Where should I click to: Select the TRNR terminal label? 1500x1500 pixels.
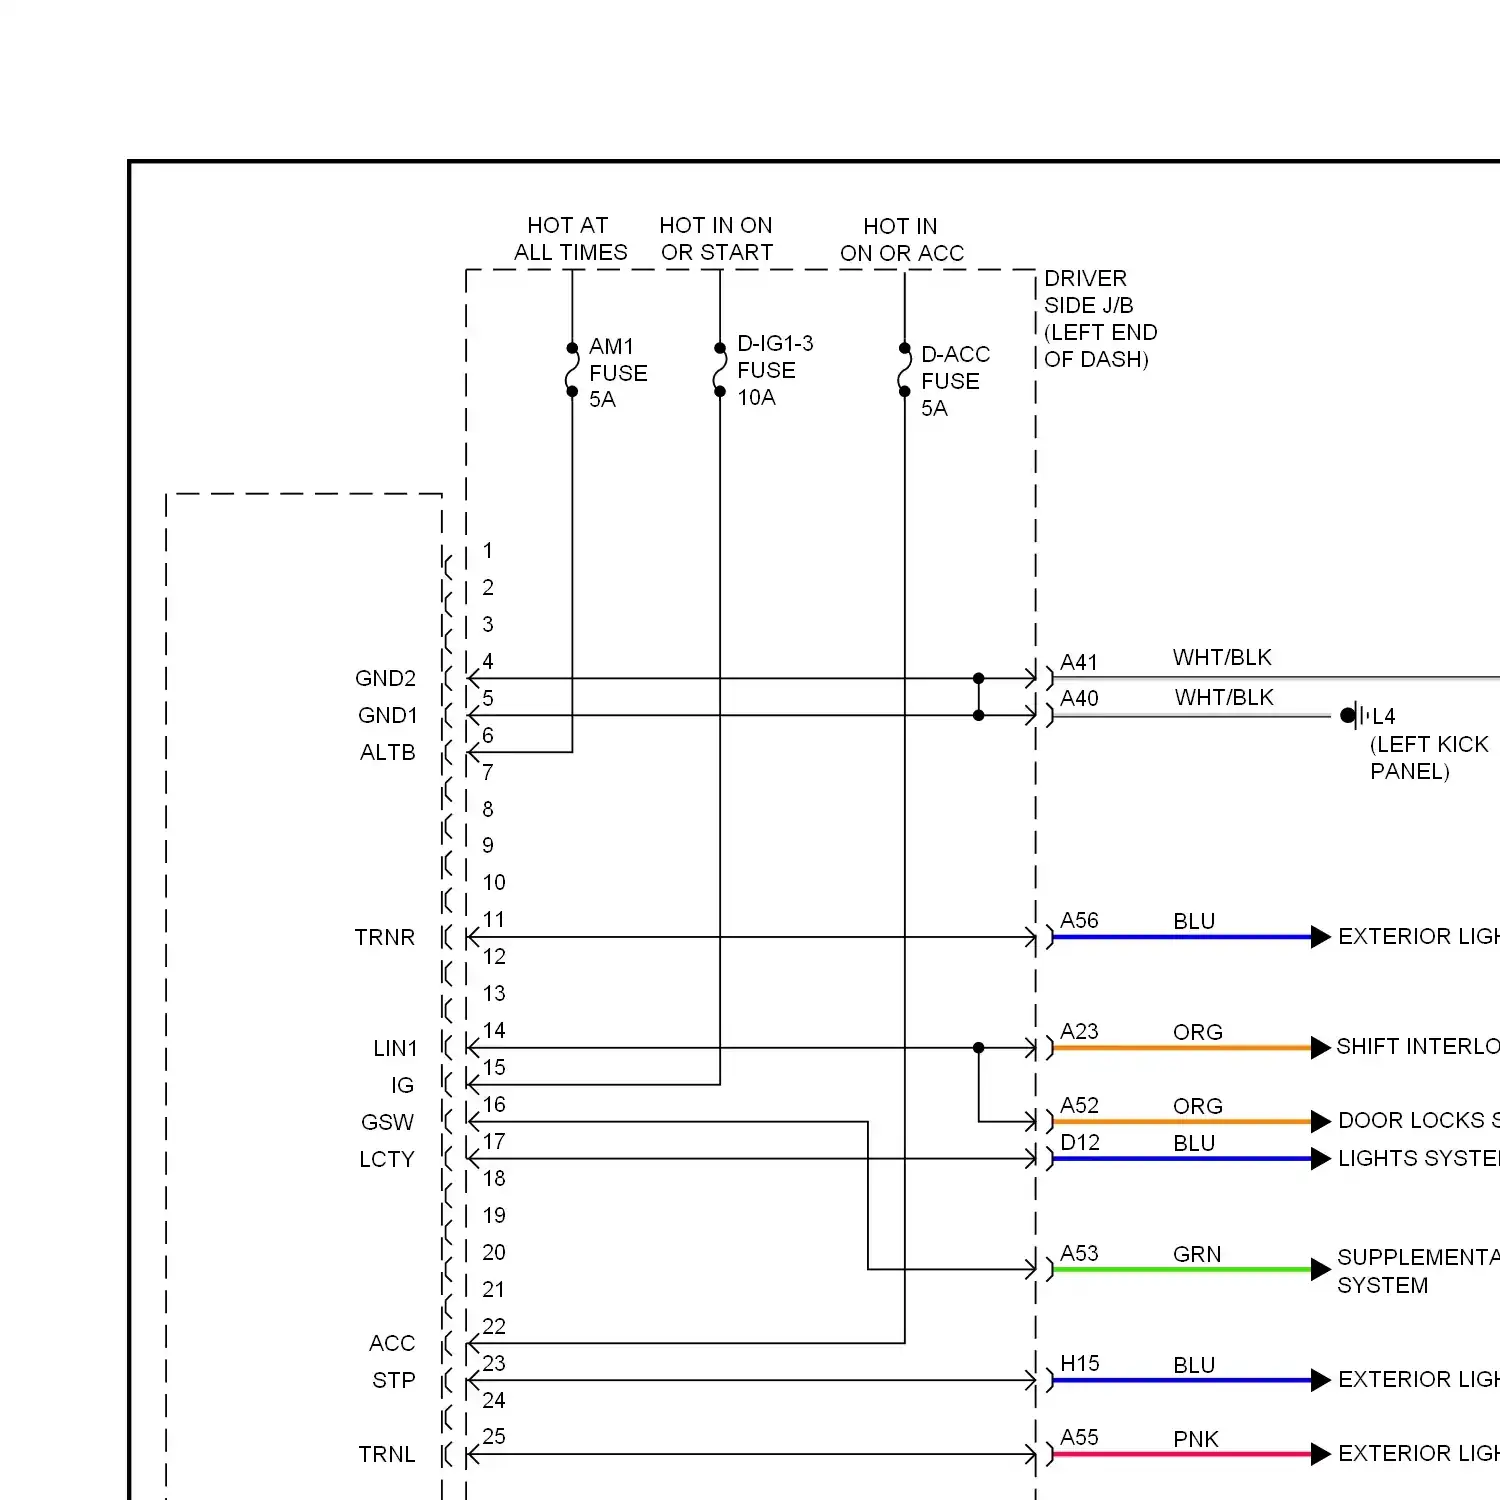pos(384,937)
